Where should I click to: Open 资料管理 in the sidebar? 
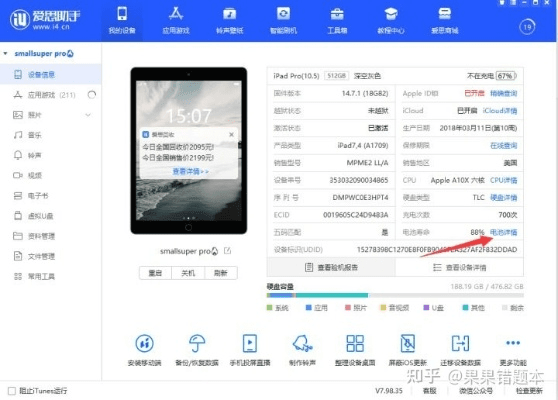51,236
